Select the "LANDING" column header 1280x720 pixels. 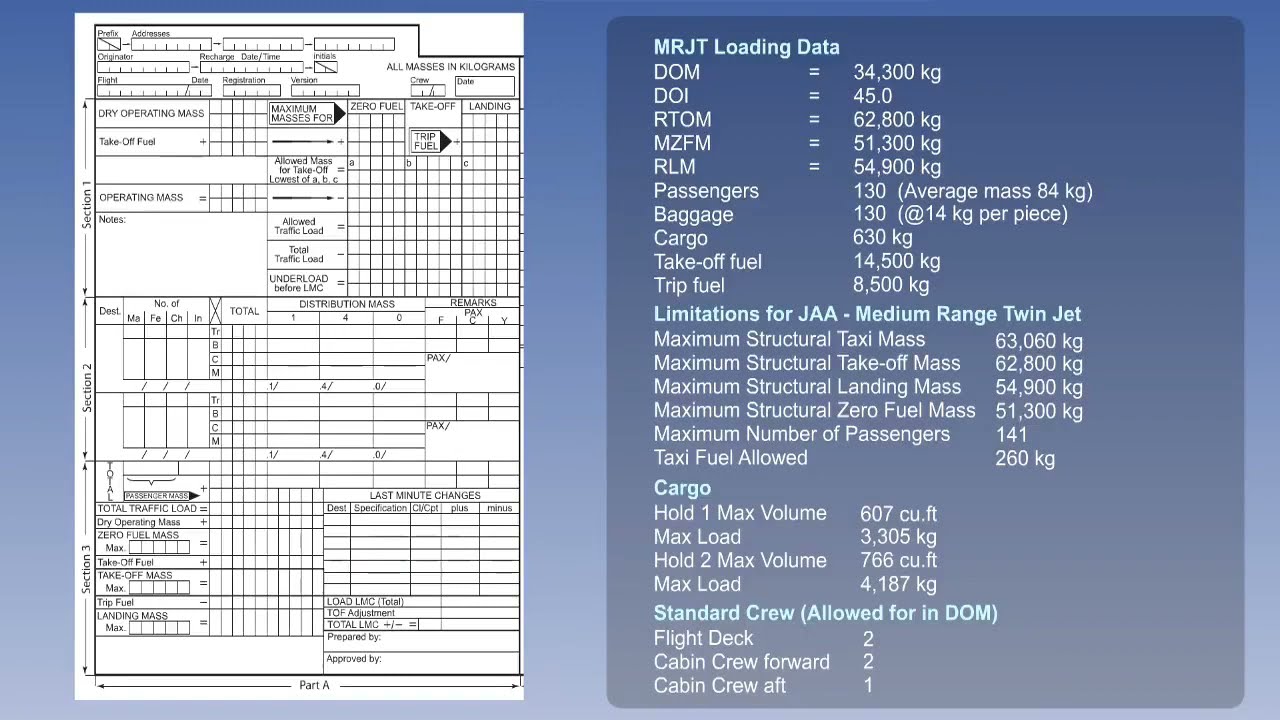490,106
